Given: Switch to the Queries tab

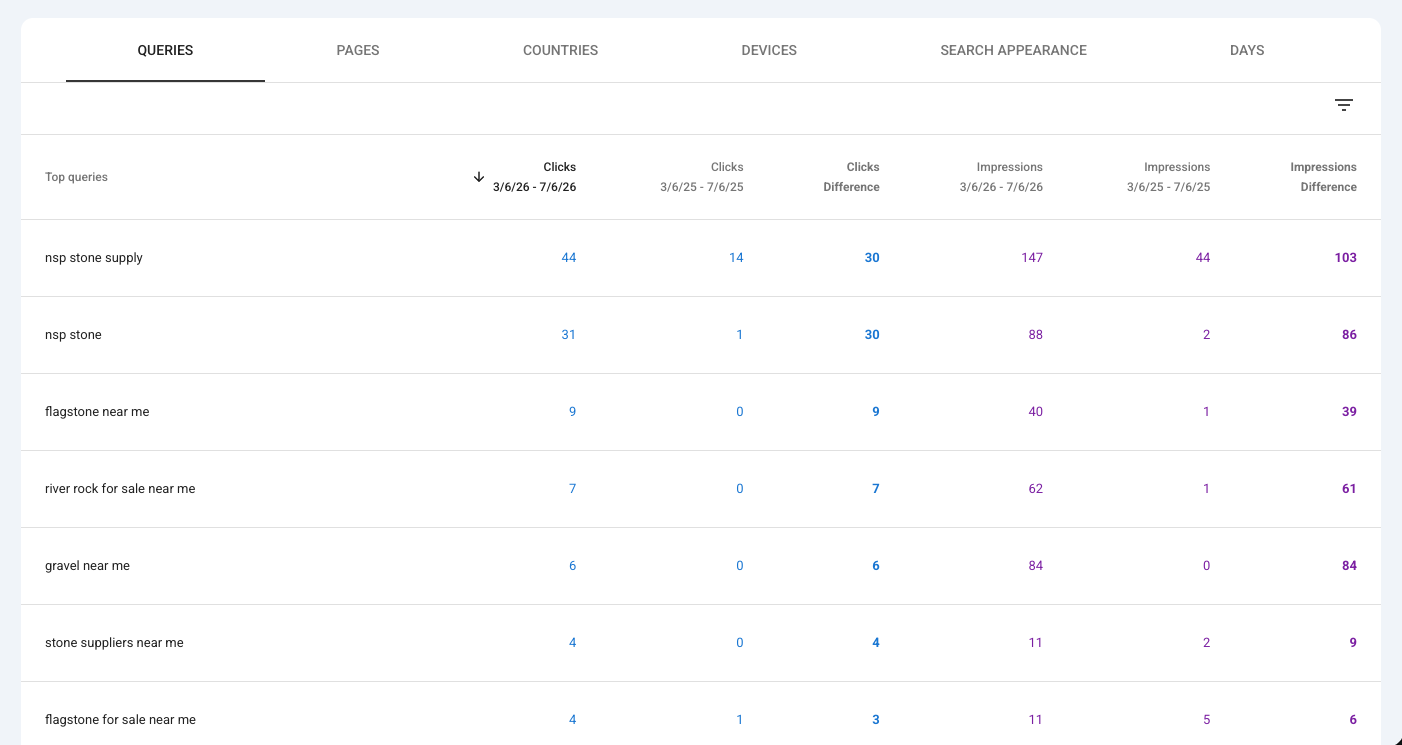Looking at the screenshot, I should [165, 50].
